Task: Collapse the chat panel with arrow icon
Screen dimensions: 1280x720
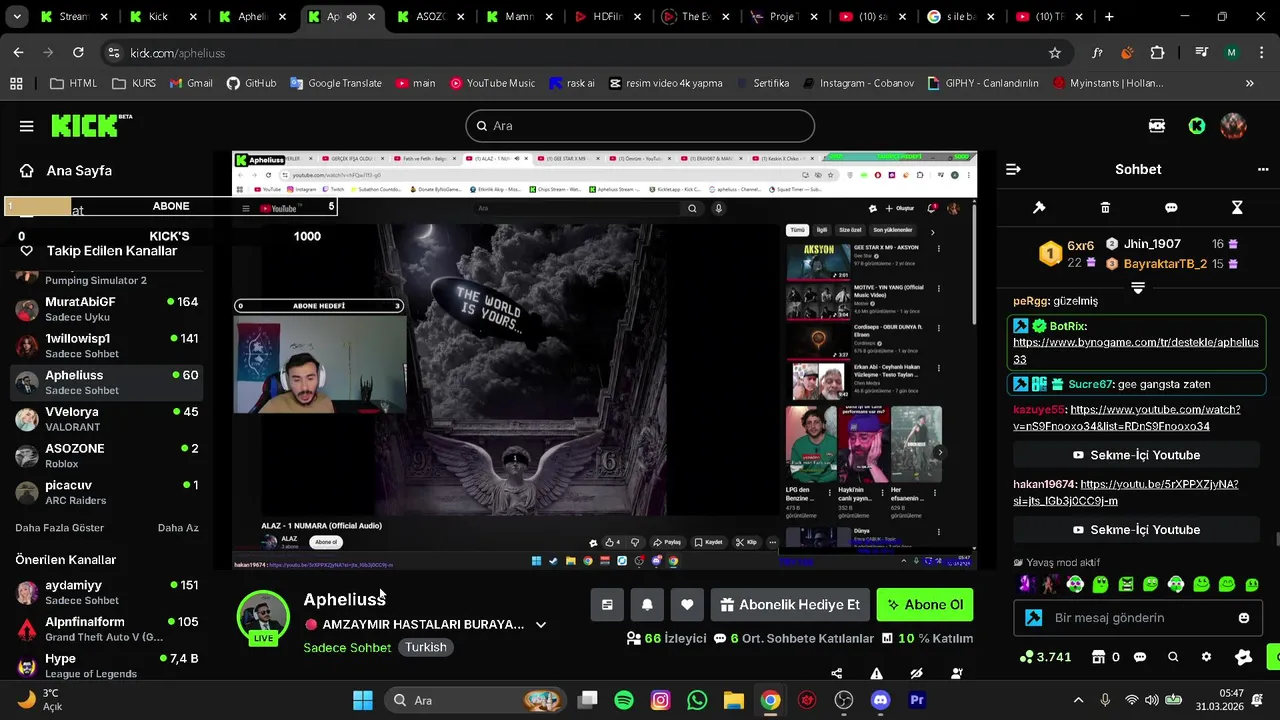Action: click(x=1013, y=169)
